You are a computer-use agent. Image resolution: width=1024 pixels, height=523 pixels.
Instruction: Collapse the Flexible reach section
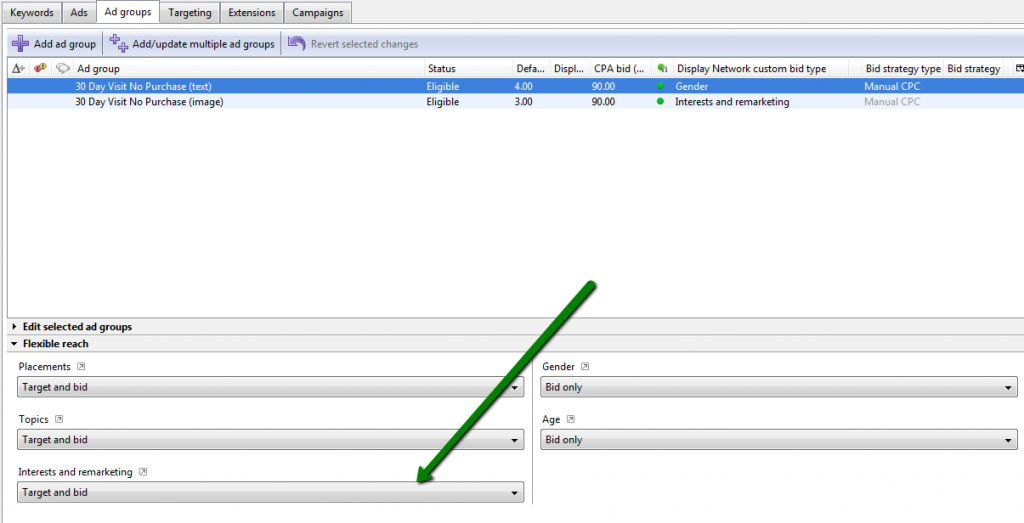click(x=14, y=344)
